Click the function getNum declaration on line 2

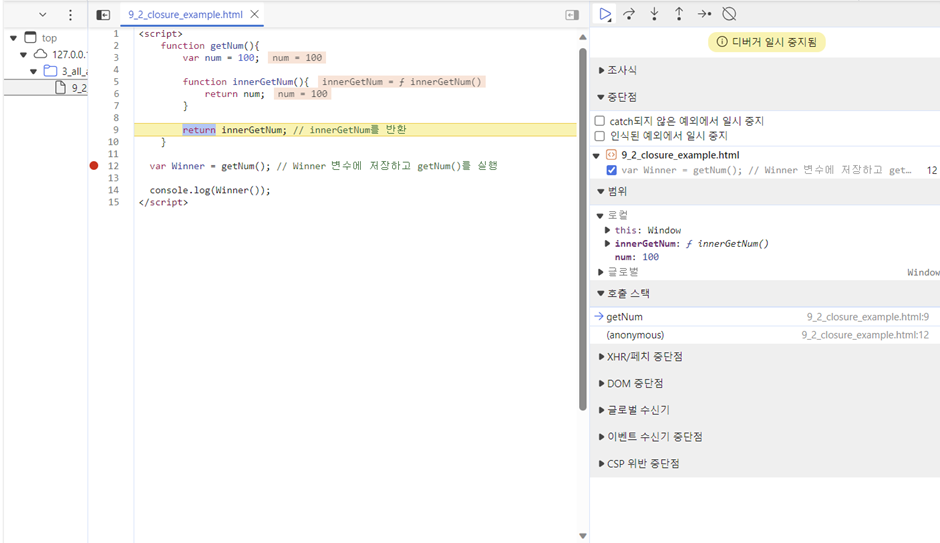pos(210,46)
